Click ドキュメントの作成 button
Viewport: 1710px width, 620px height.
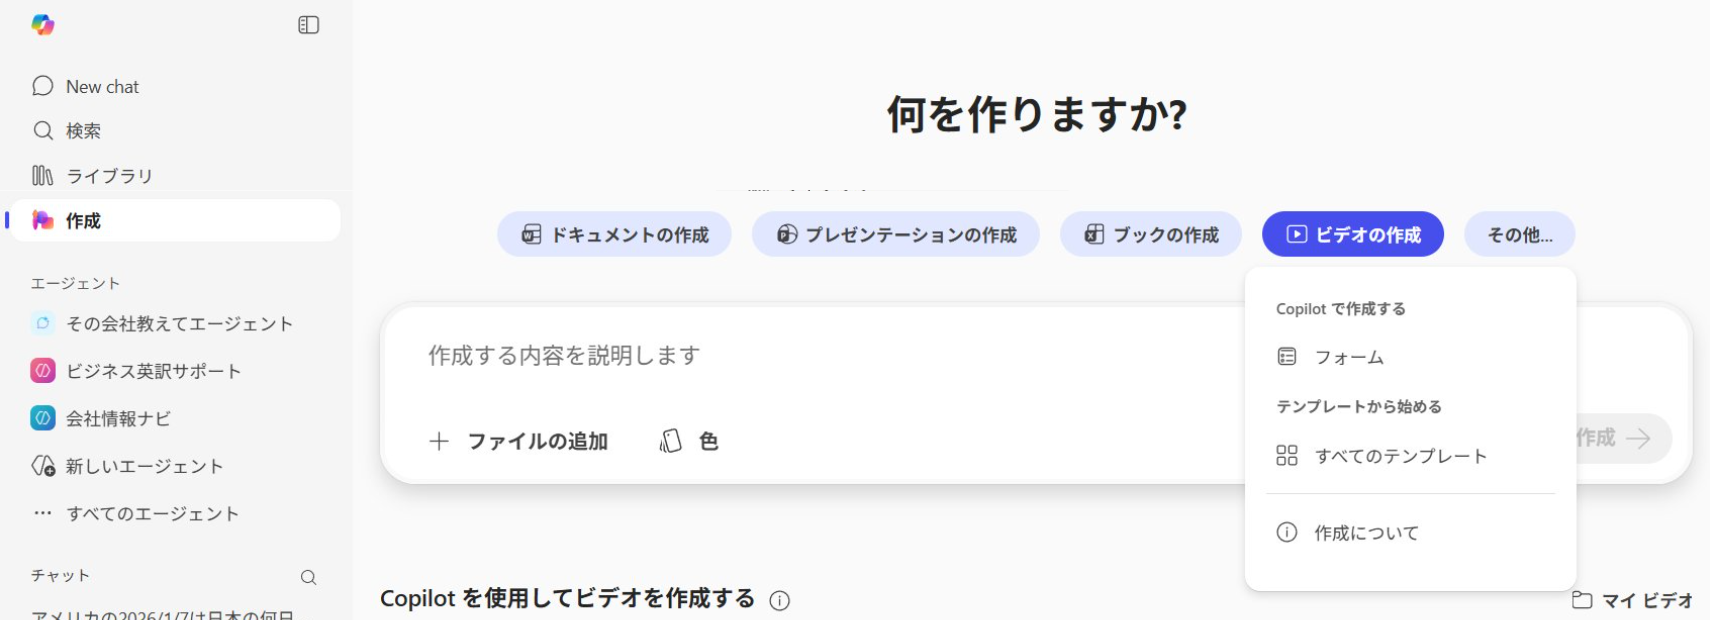[x=614, y=235]
